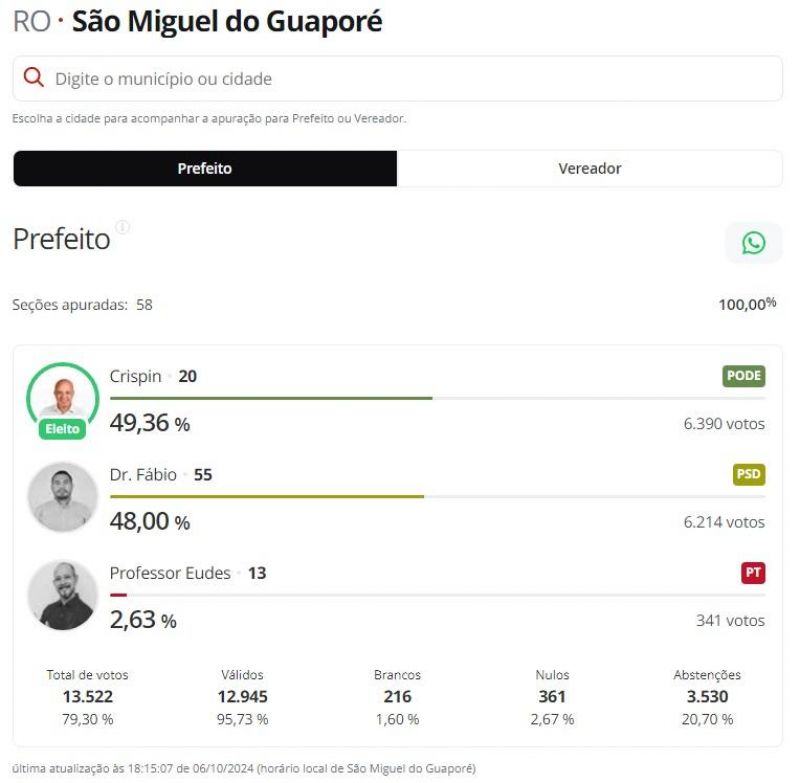
Task: Switch to the Prefeito tab
Action: coord(204,168)
